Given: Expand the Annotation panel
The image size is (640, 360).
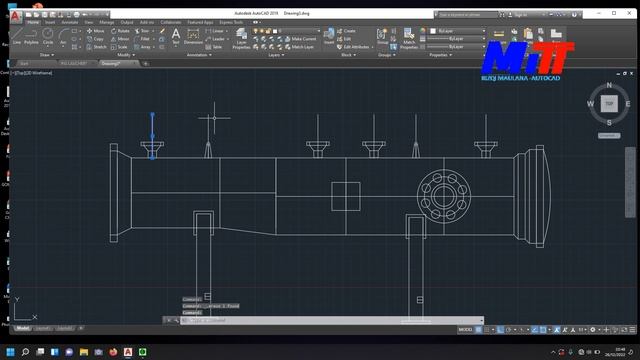Looking at the screenshot, I should (x=199, y=55).
